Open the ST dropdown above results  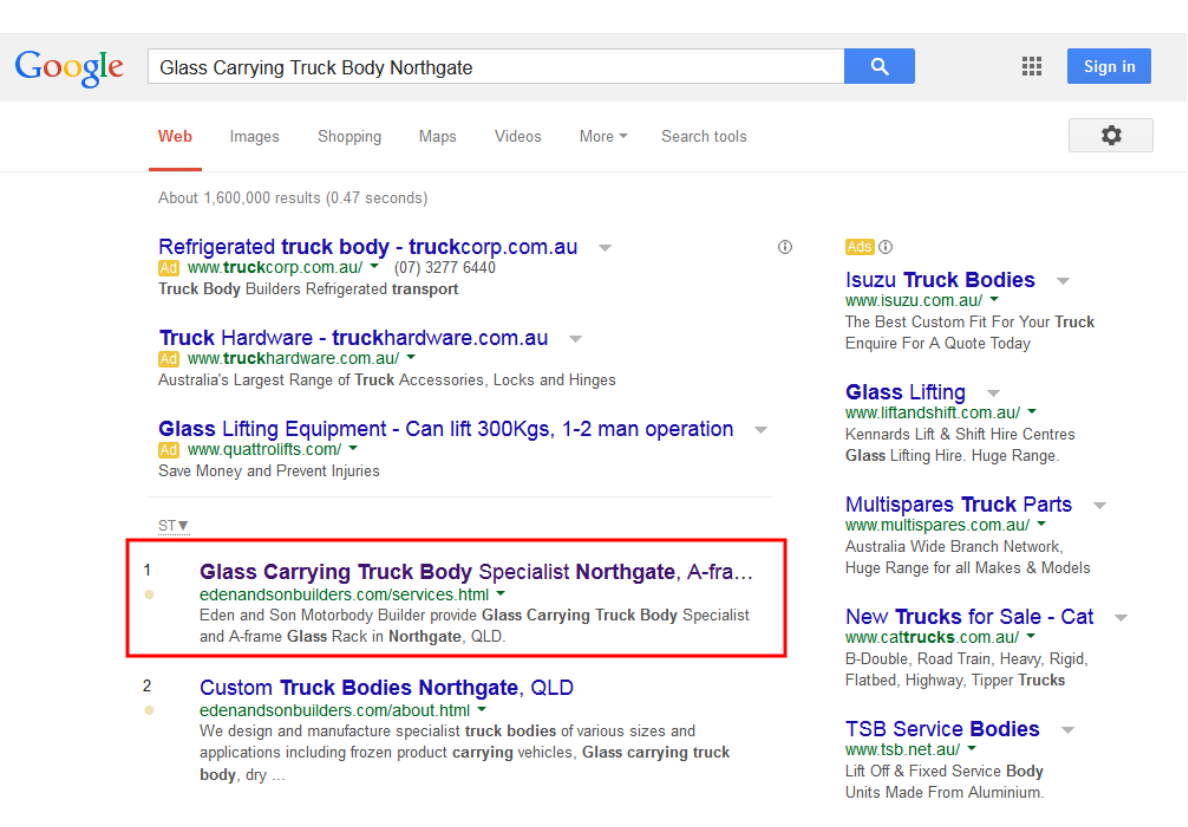pyautogui.click(x=174, y=526)
